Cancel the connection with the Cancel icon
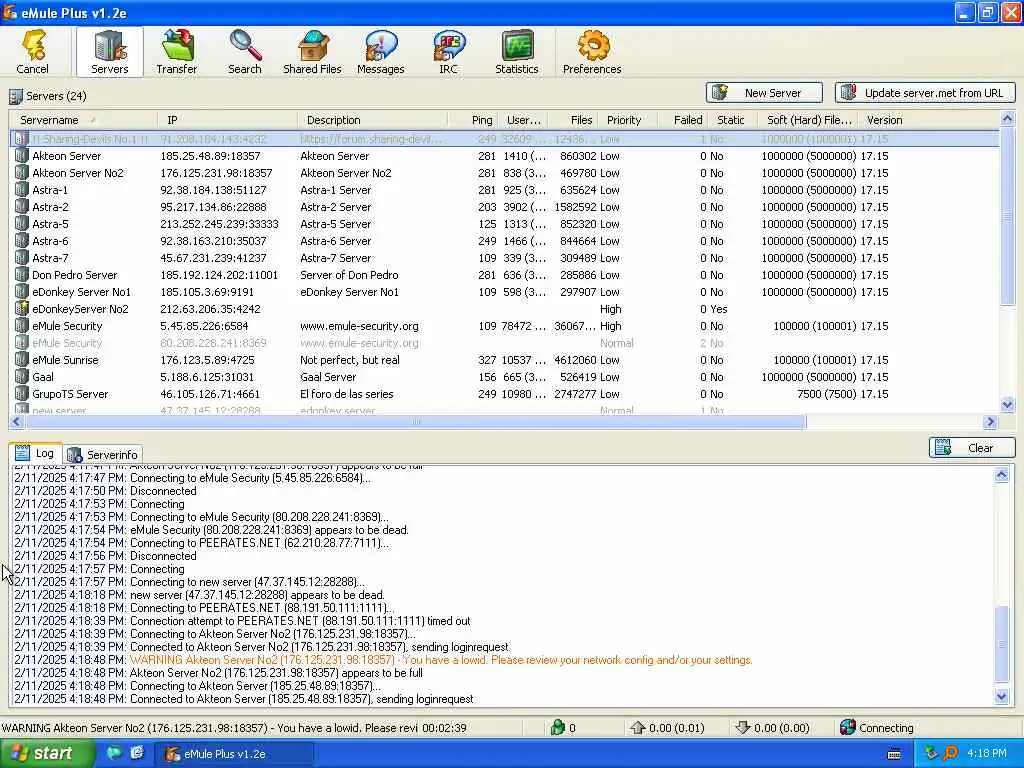This screenshot has width=1024, height=768. [x=33, y=52]
